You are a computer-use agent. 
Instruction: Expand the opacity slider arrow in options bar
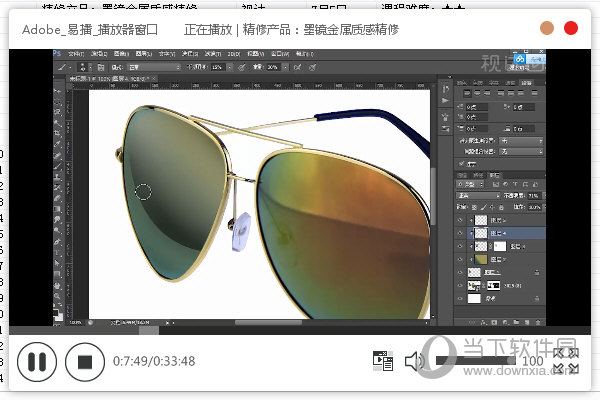click(230, 67)
